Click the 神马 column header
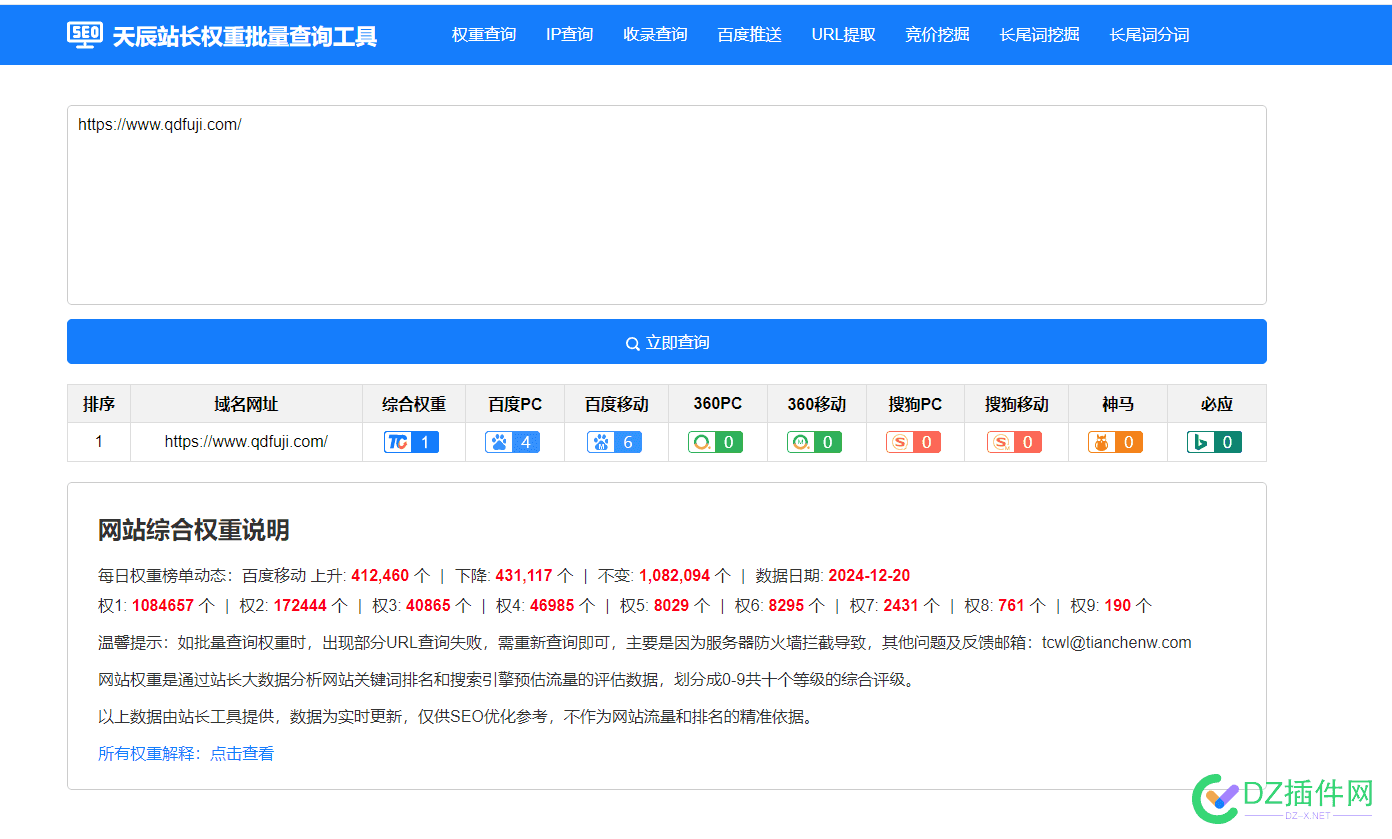The image size is (1392, 839). (1118, 404)
